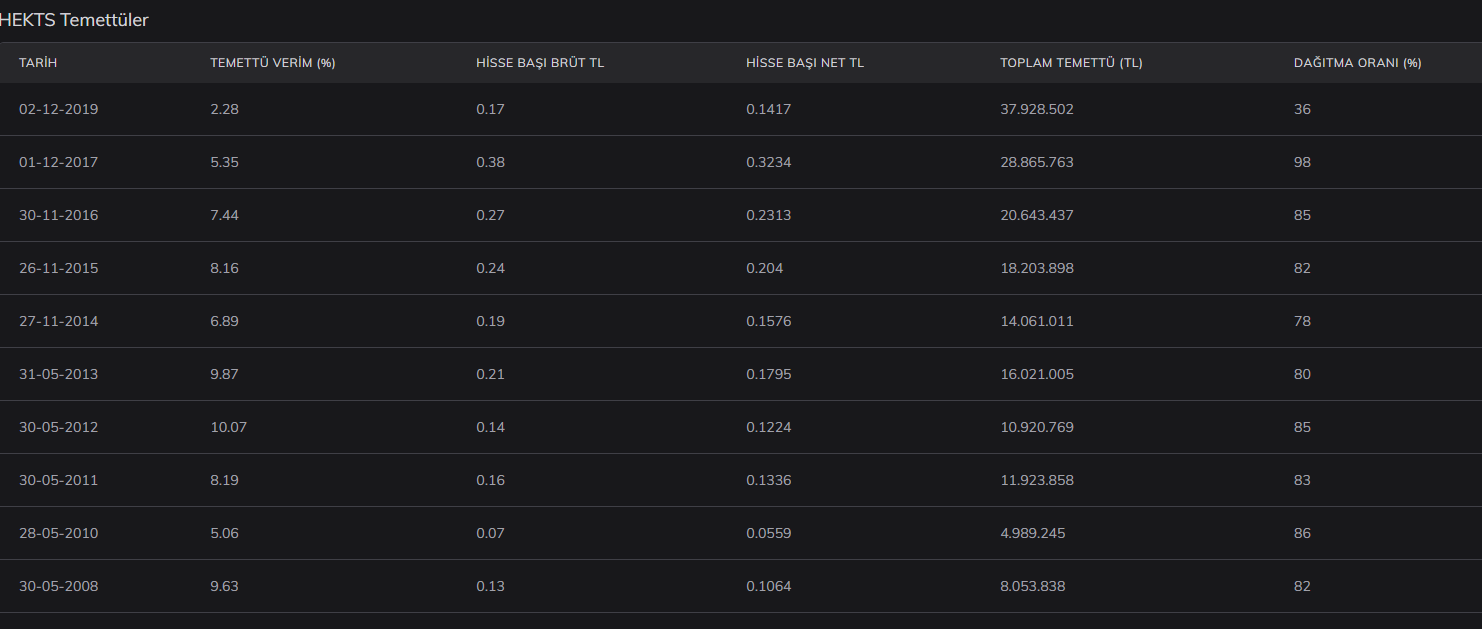Click gross per share value 0.13

point(490,586)
